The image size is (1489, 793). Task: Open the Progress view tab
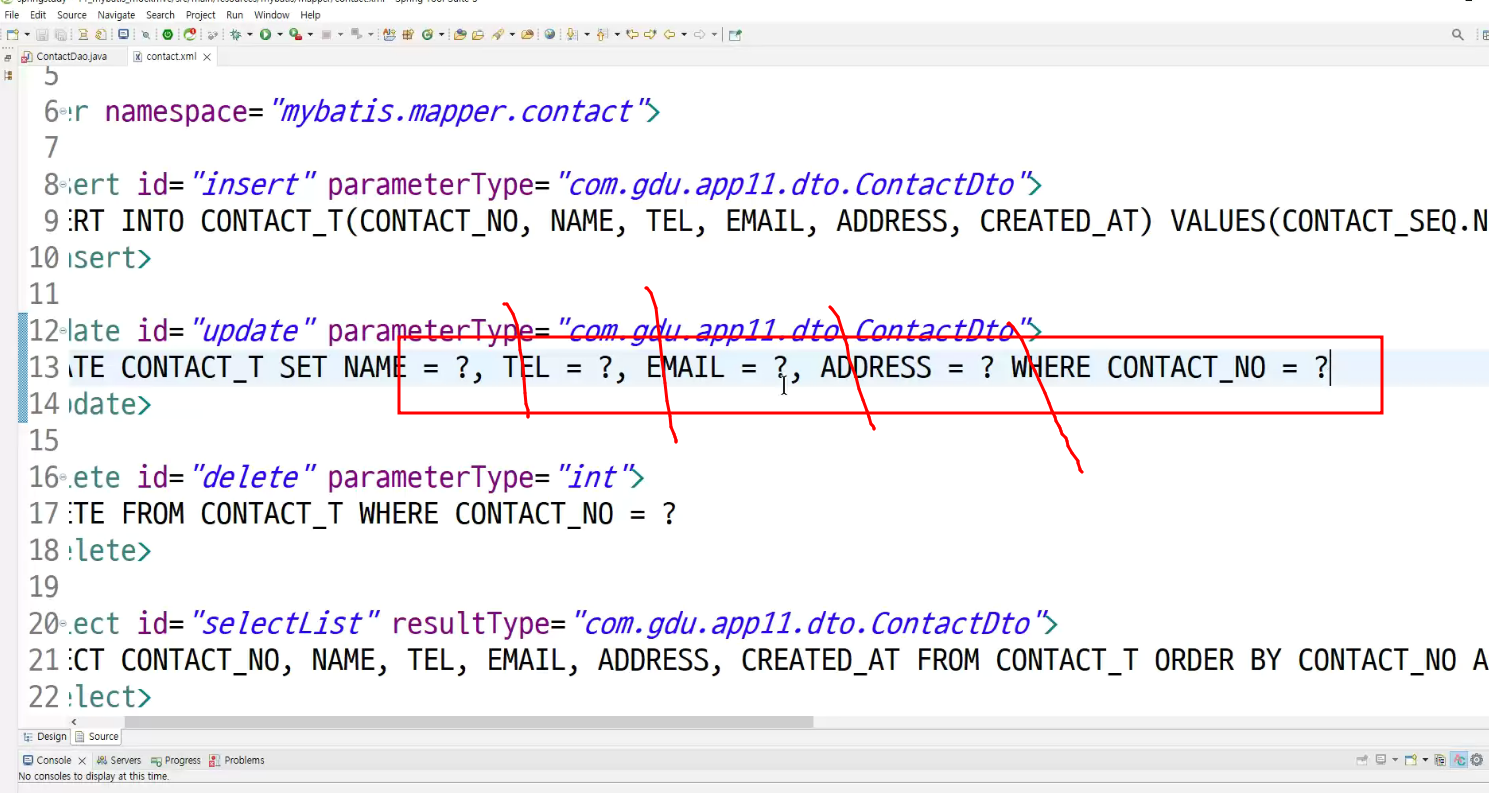pyautogui.click(x=176, y=760)
